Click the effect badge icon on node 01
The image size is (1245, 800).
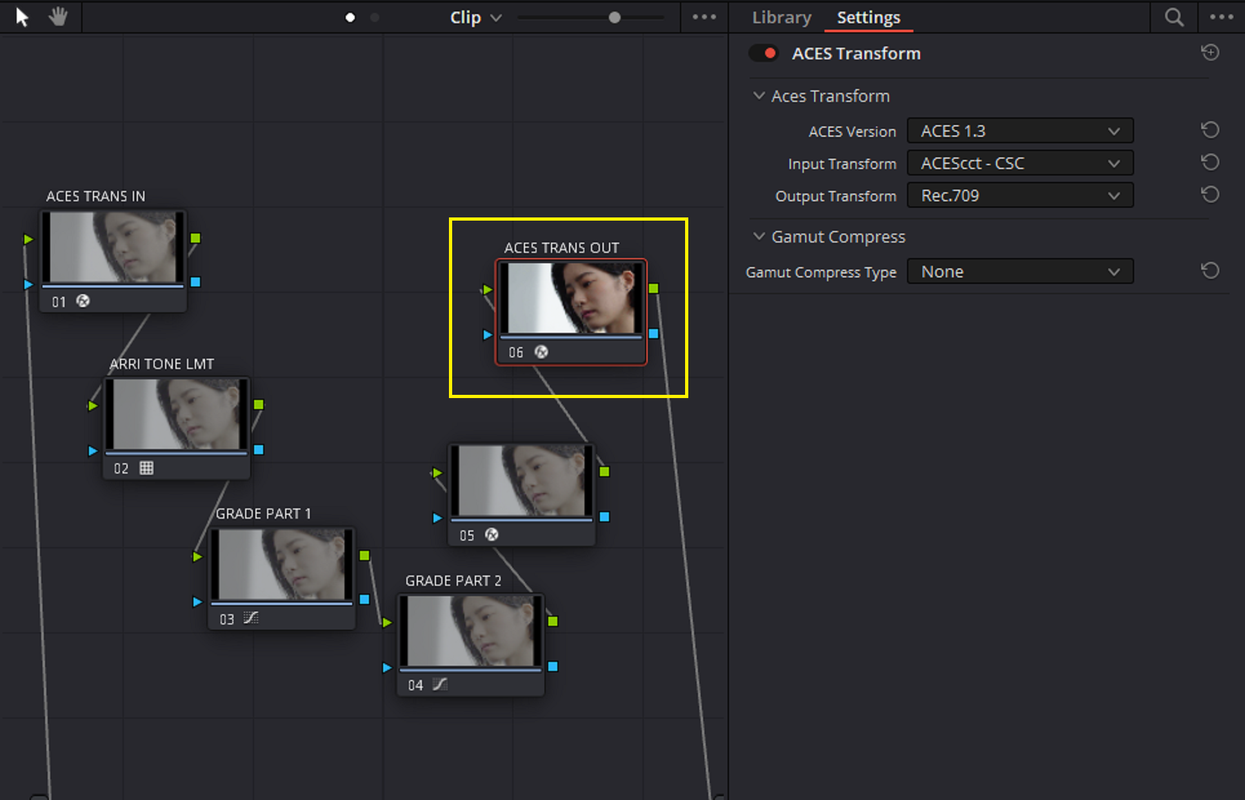click(x=83, y=300)
